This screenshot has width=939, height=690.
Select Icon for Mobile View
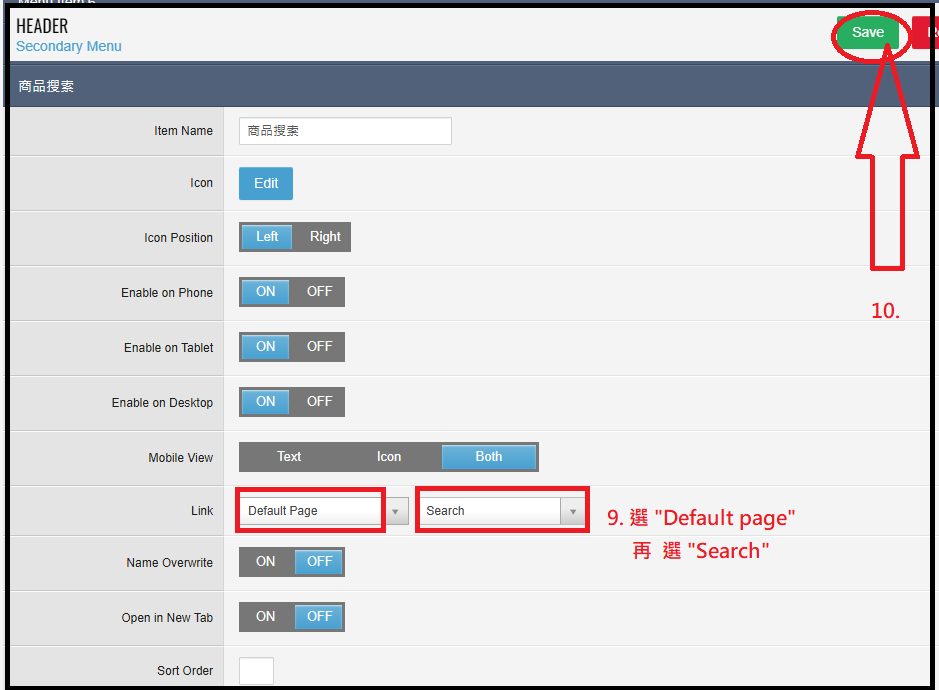pyautogui.click(x=389, y=457)
